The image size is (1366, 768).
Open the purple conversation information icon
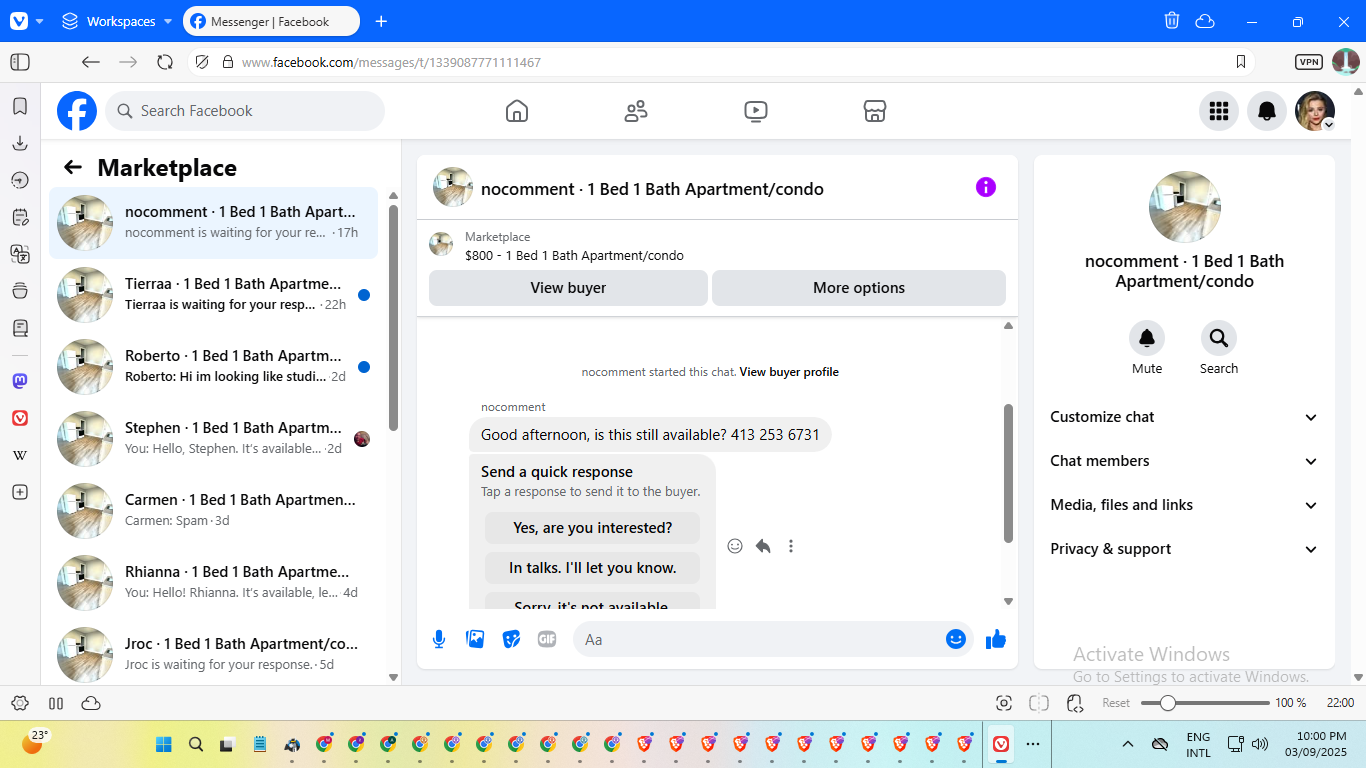click(x=986, y=187)
